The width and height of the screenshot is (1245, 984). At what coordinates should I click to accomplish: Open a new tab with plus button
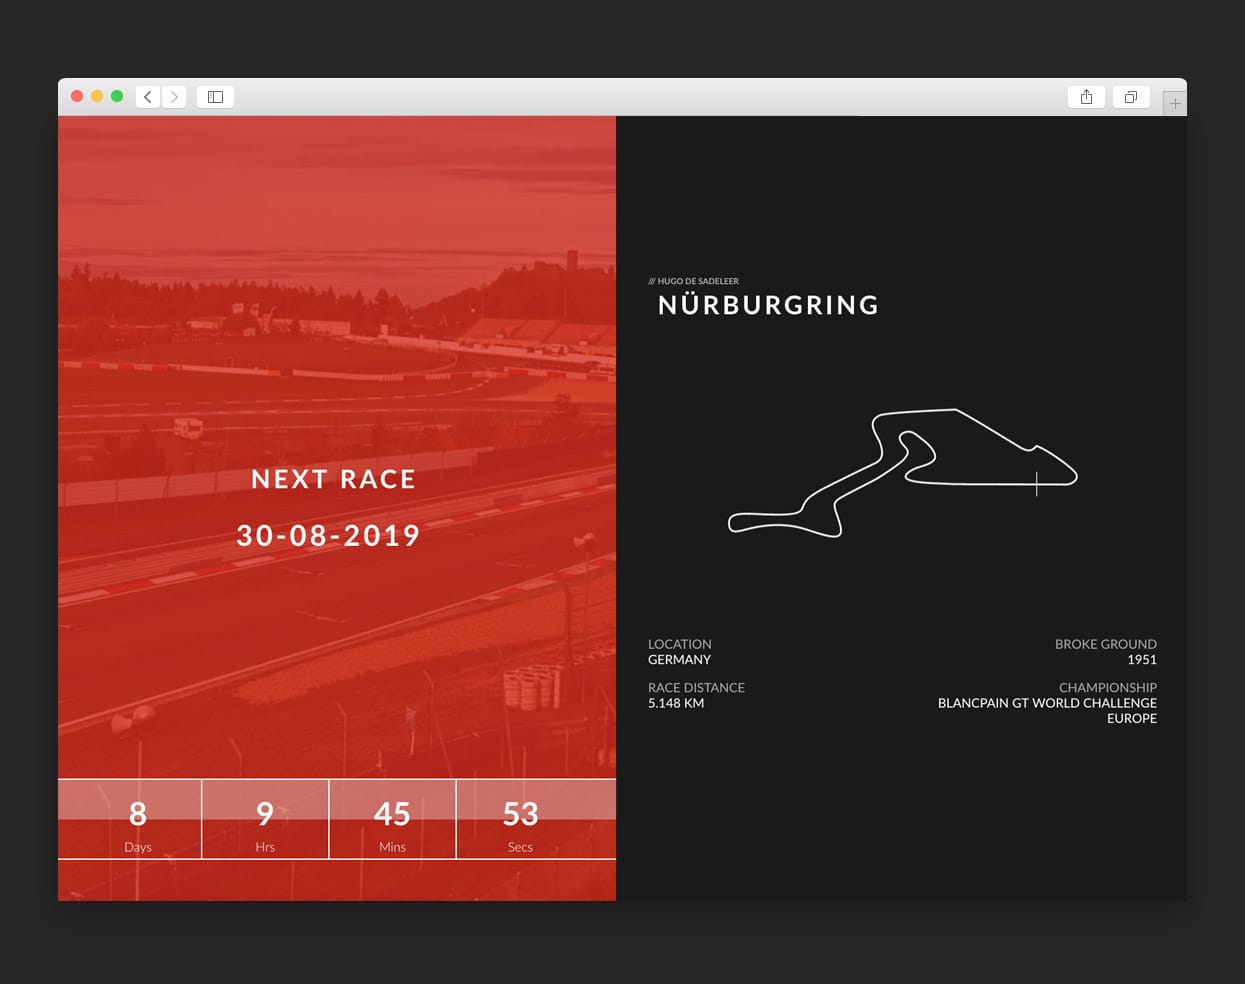1175,103
